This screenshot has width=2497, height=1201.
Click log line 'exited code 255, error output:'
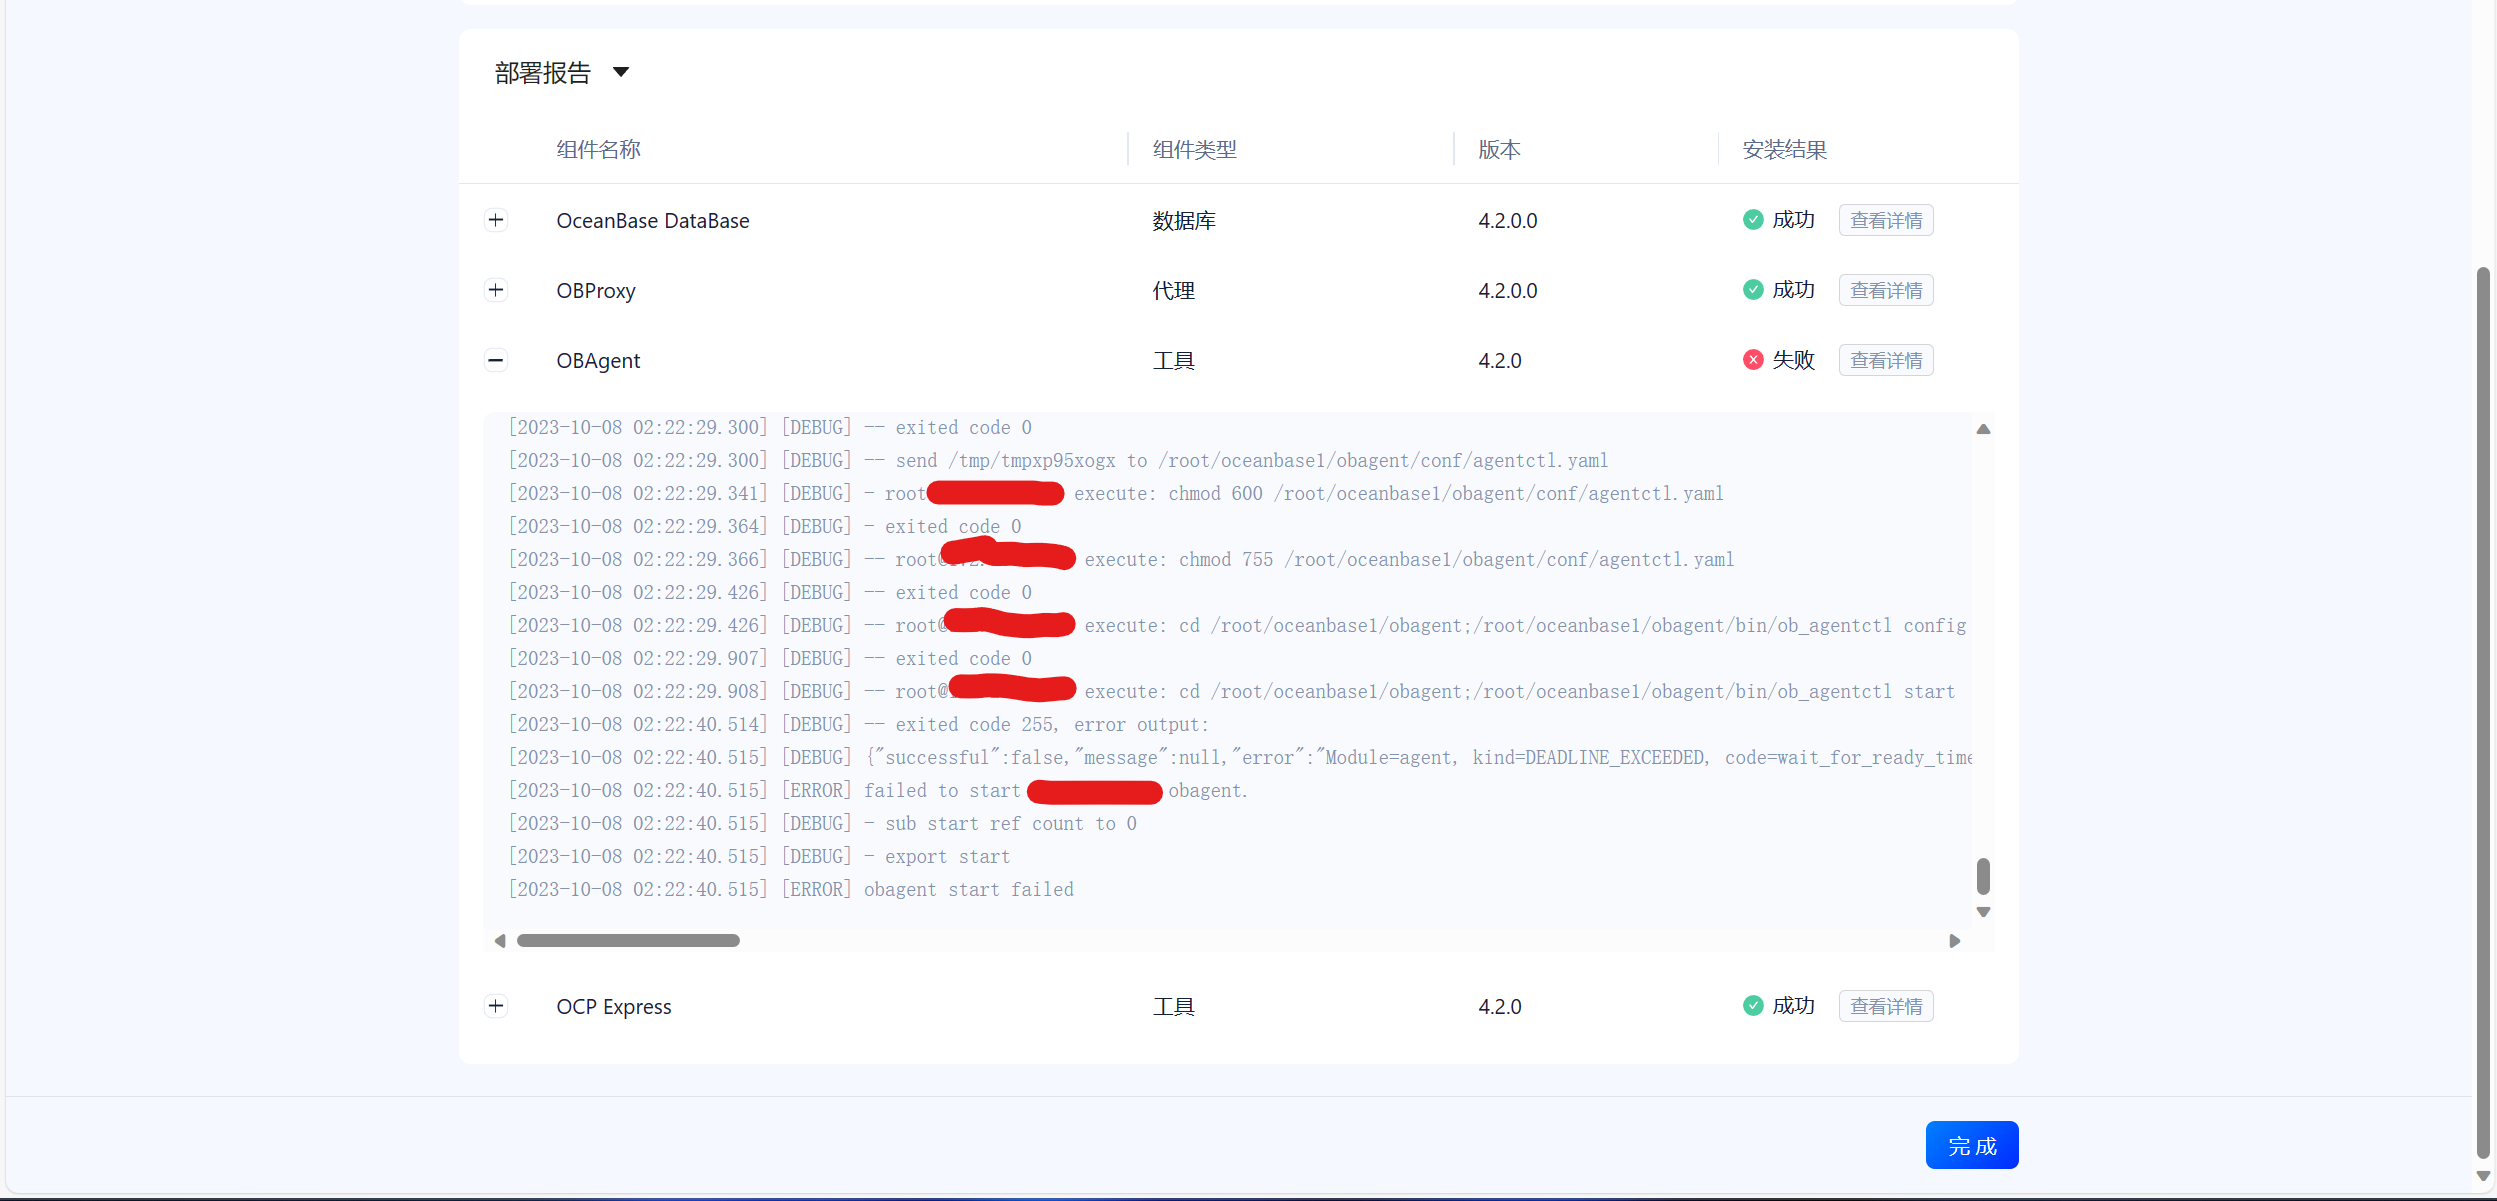coord(859,725)
